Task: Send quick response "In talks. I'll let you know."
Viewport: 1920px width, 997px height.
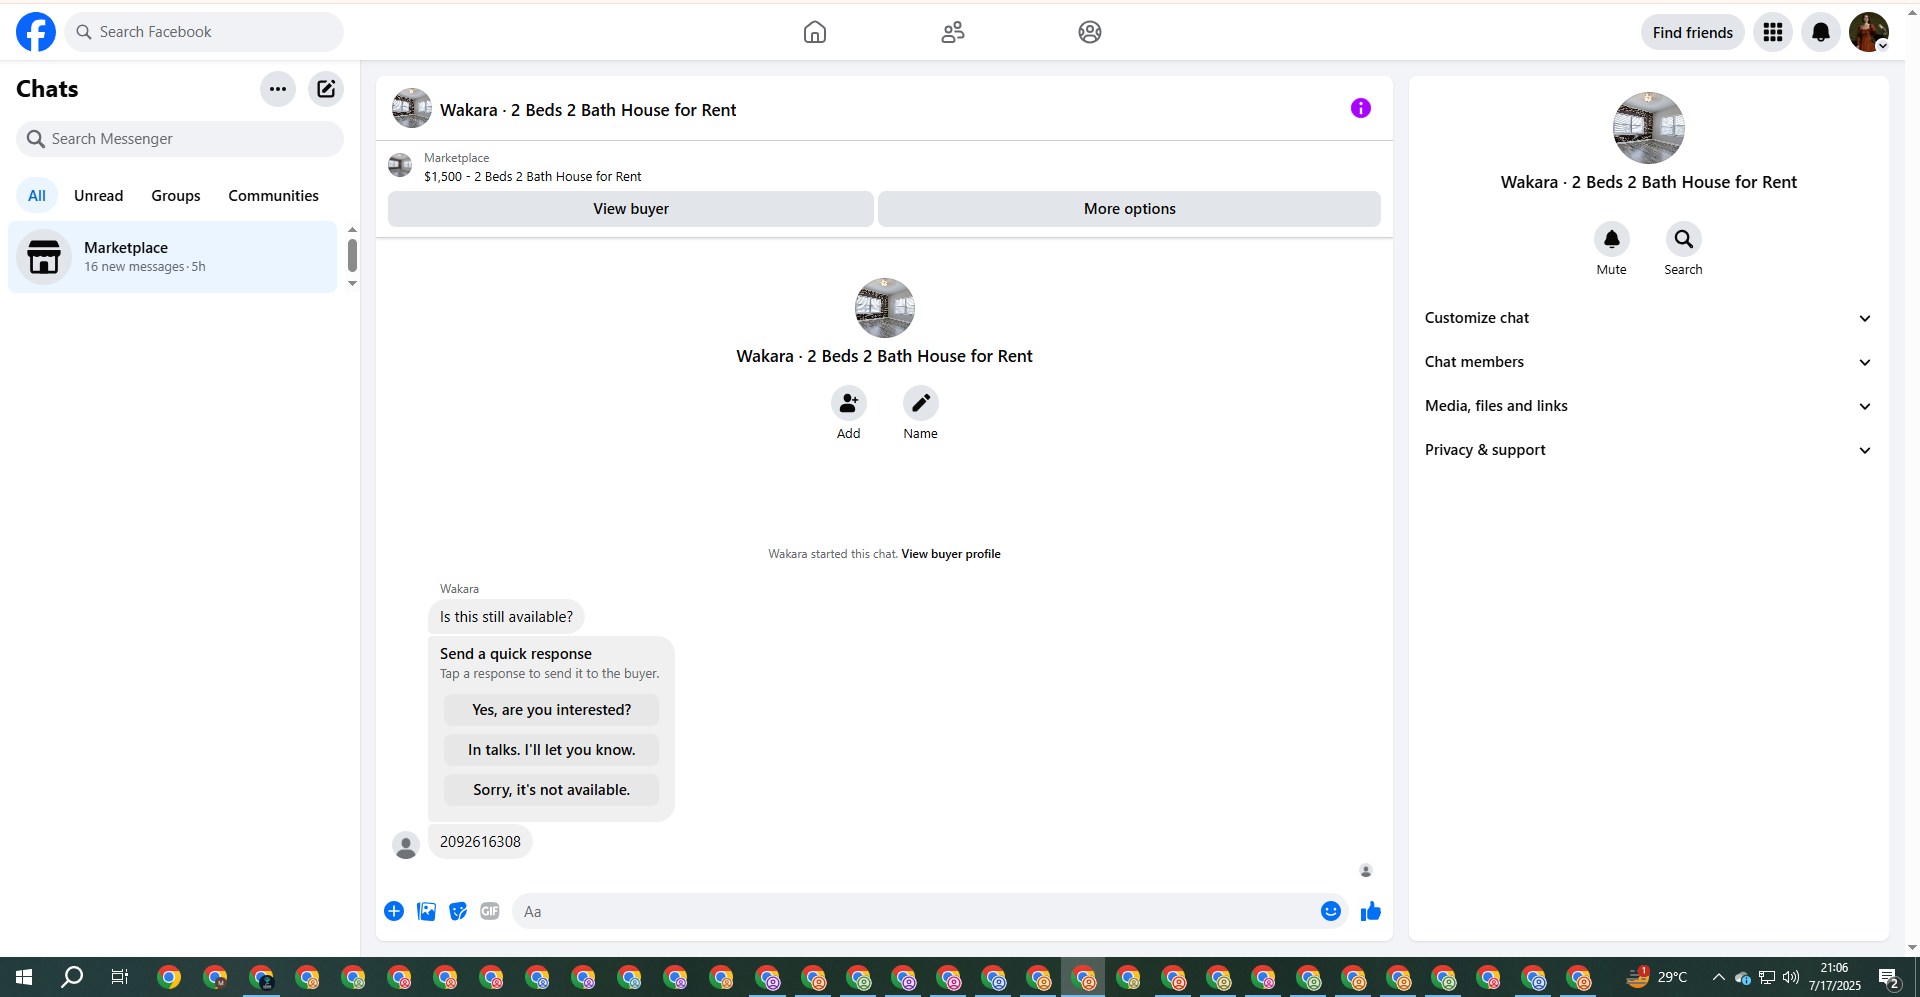Action: coord(552,750)
